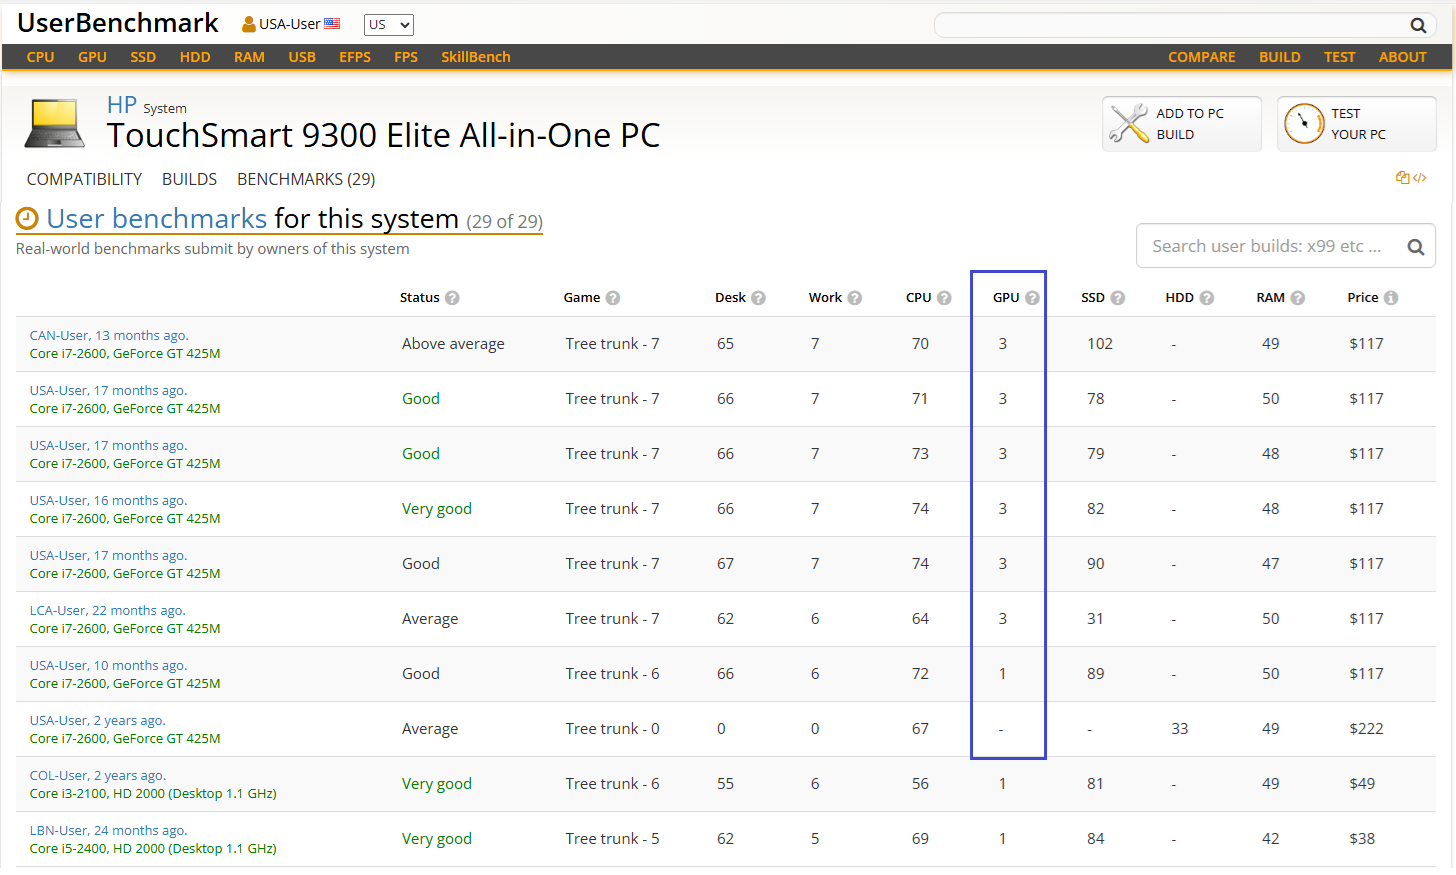Switch to the BENCHMARKS (29) tab
Screen dimensions: 1456x875
tap(306, 179)
